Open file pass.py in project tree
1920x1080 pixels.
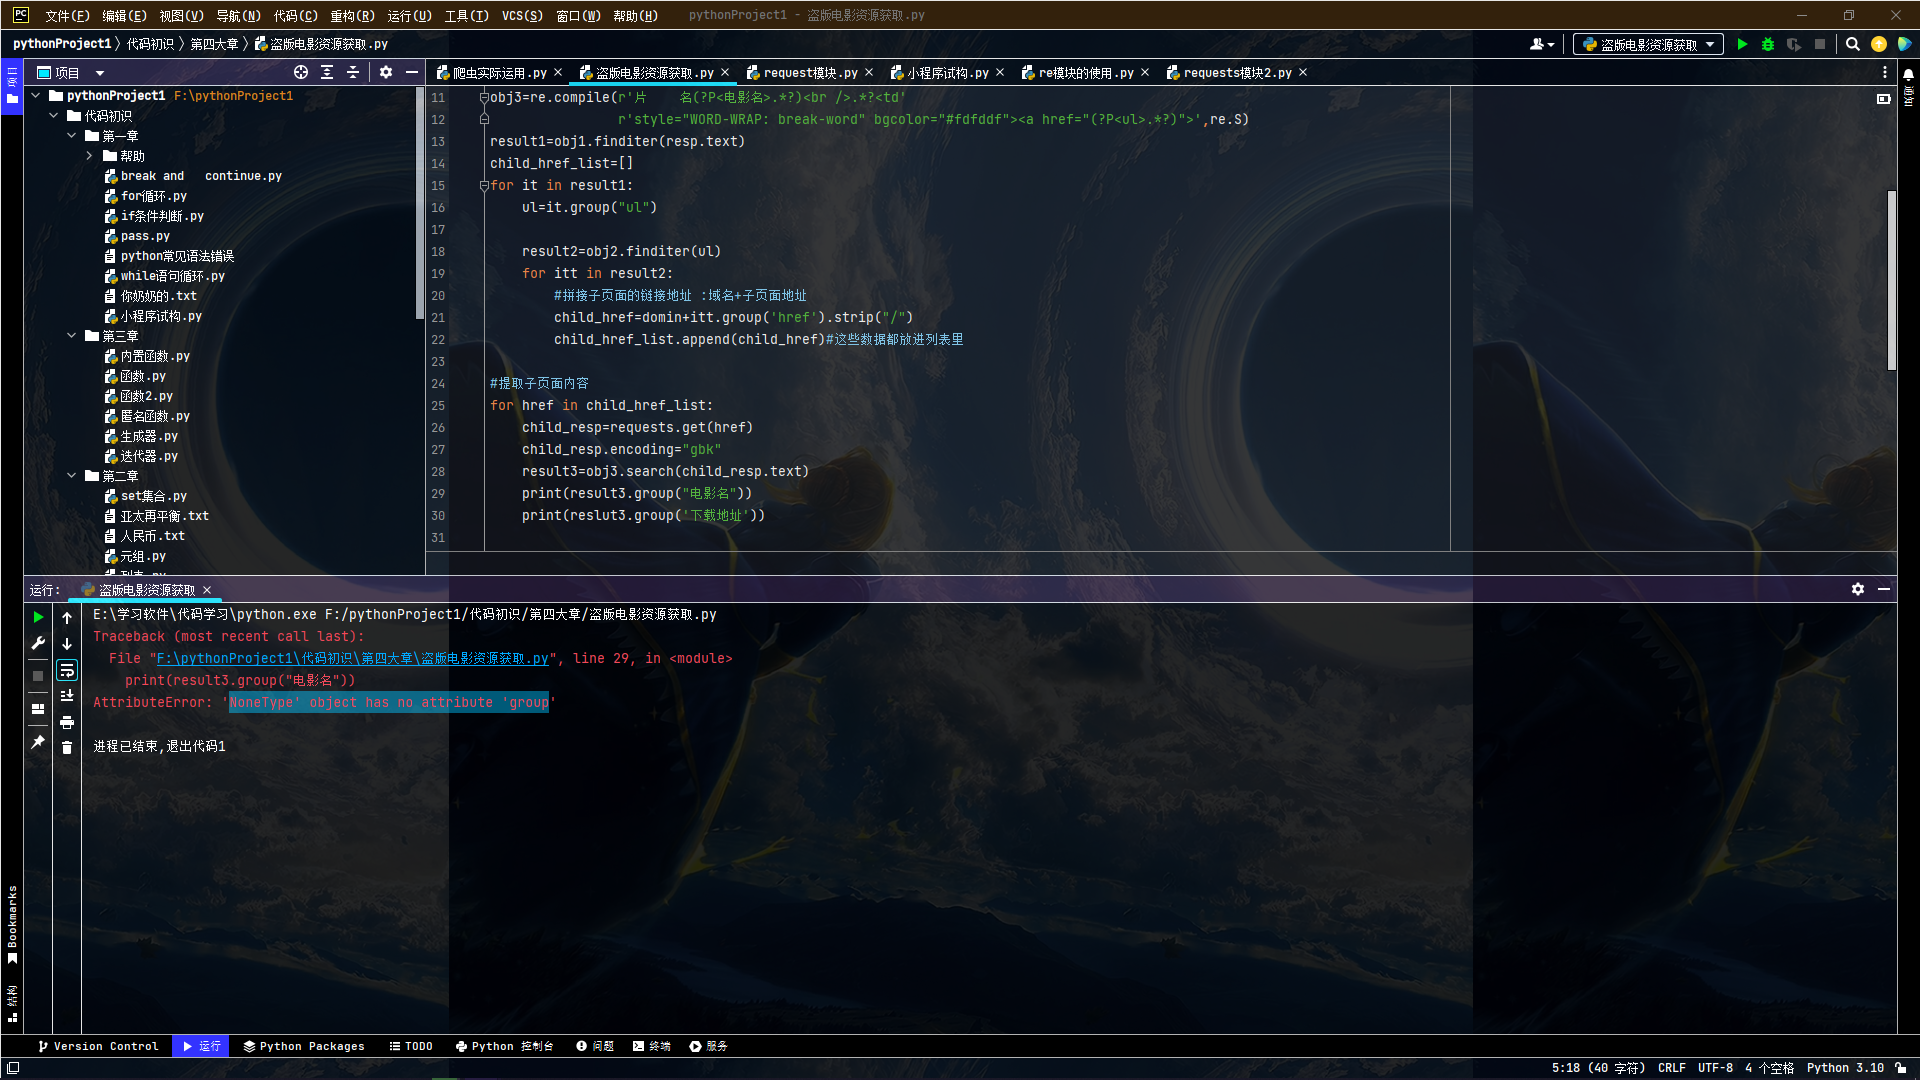click(145, 236)
